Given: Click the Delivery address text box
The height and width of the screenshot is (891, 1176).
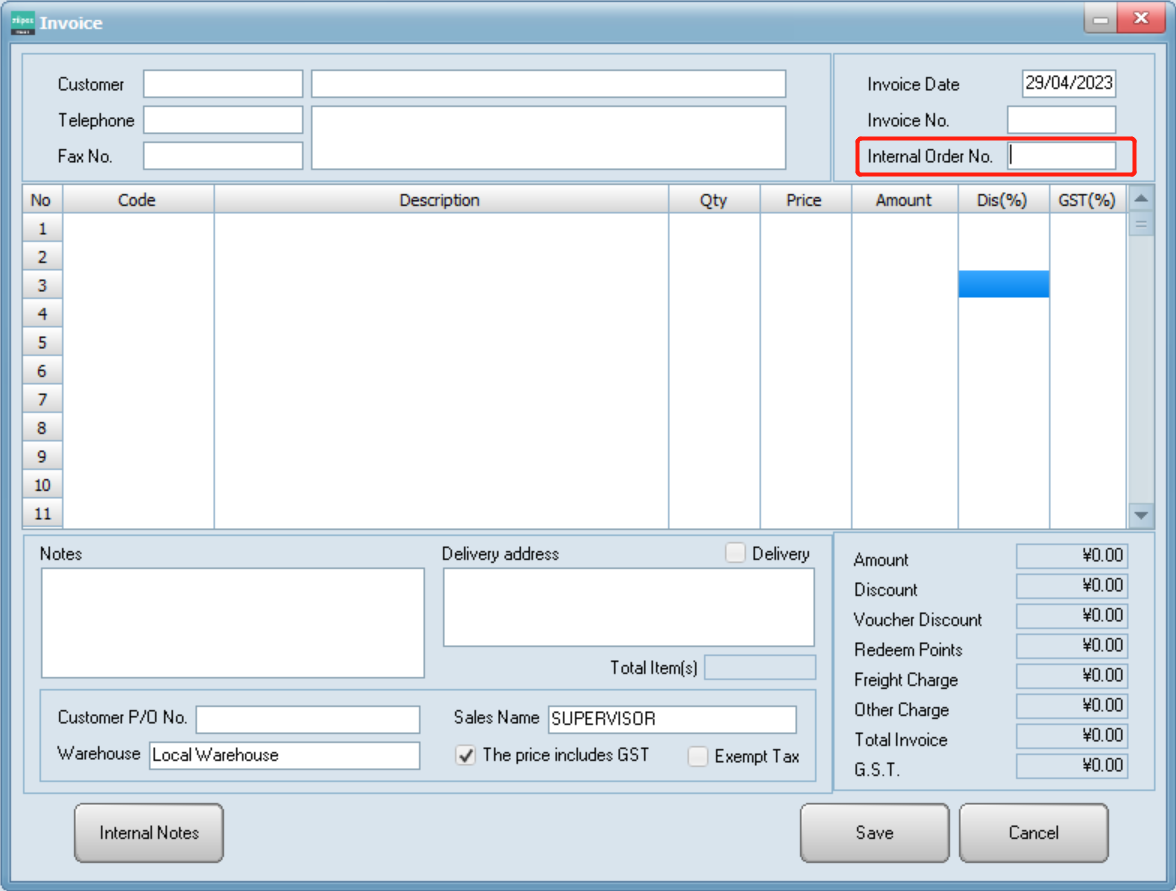Looking at the screenshot, I should tap(627, 610).
